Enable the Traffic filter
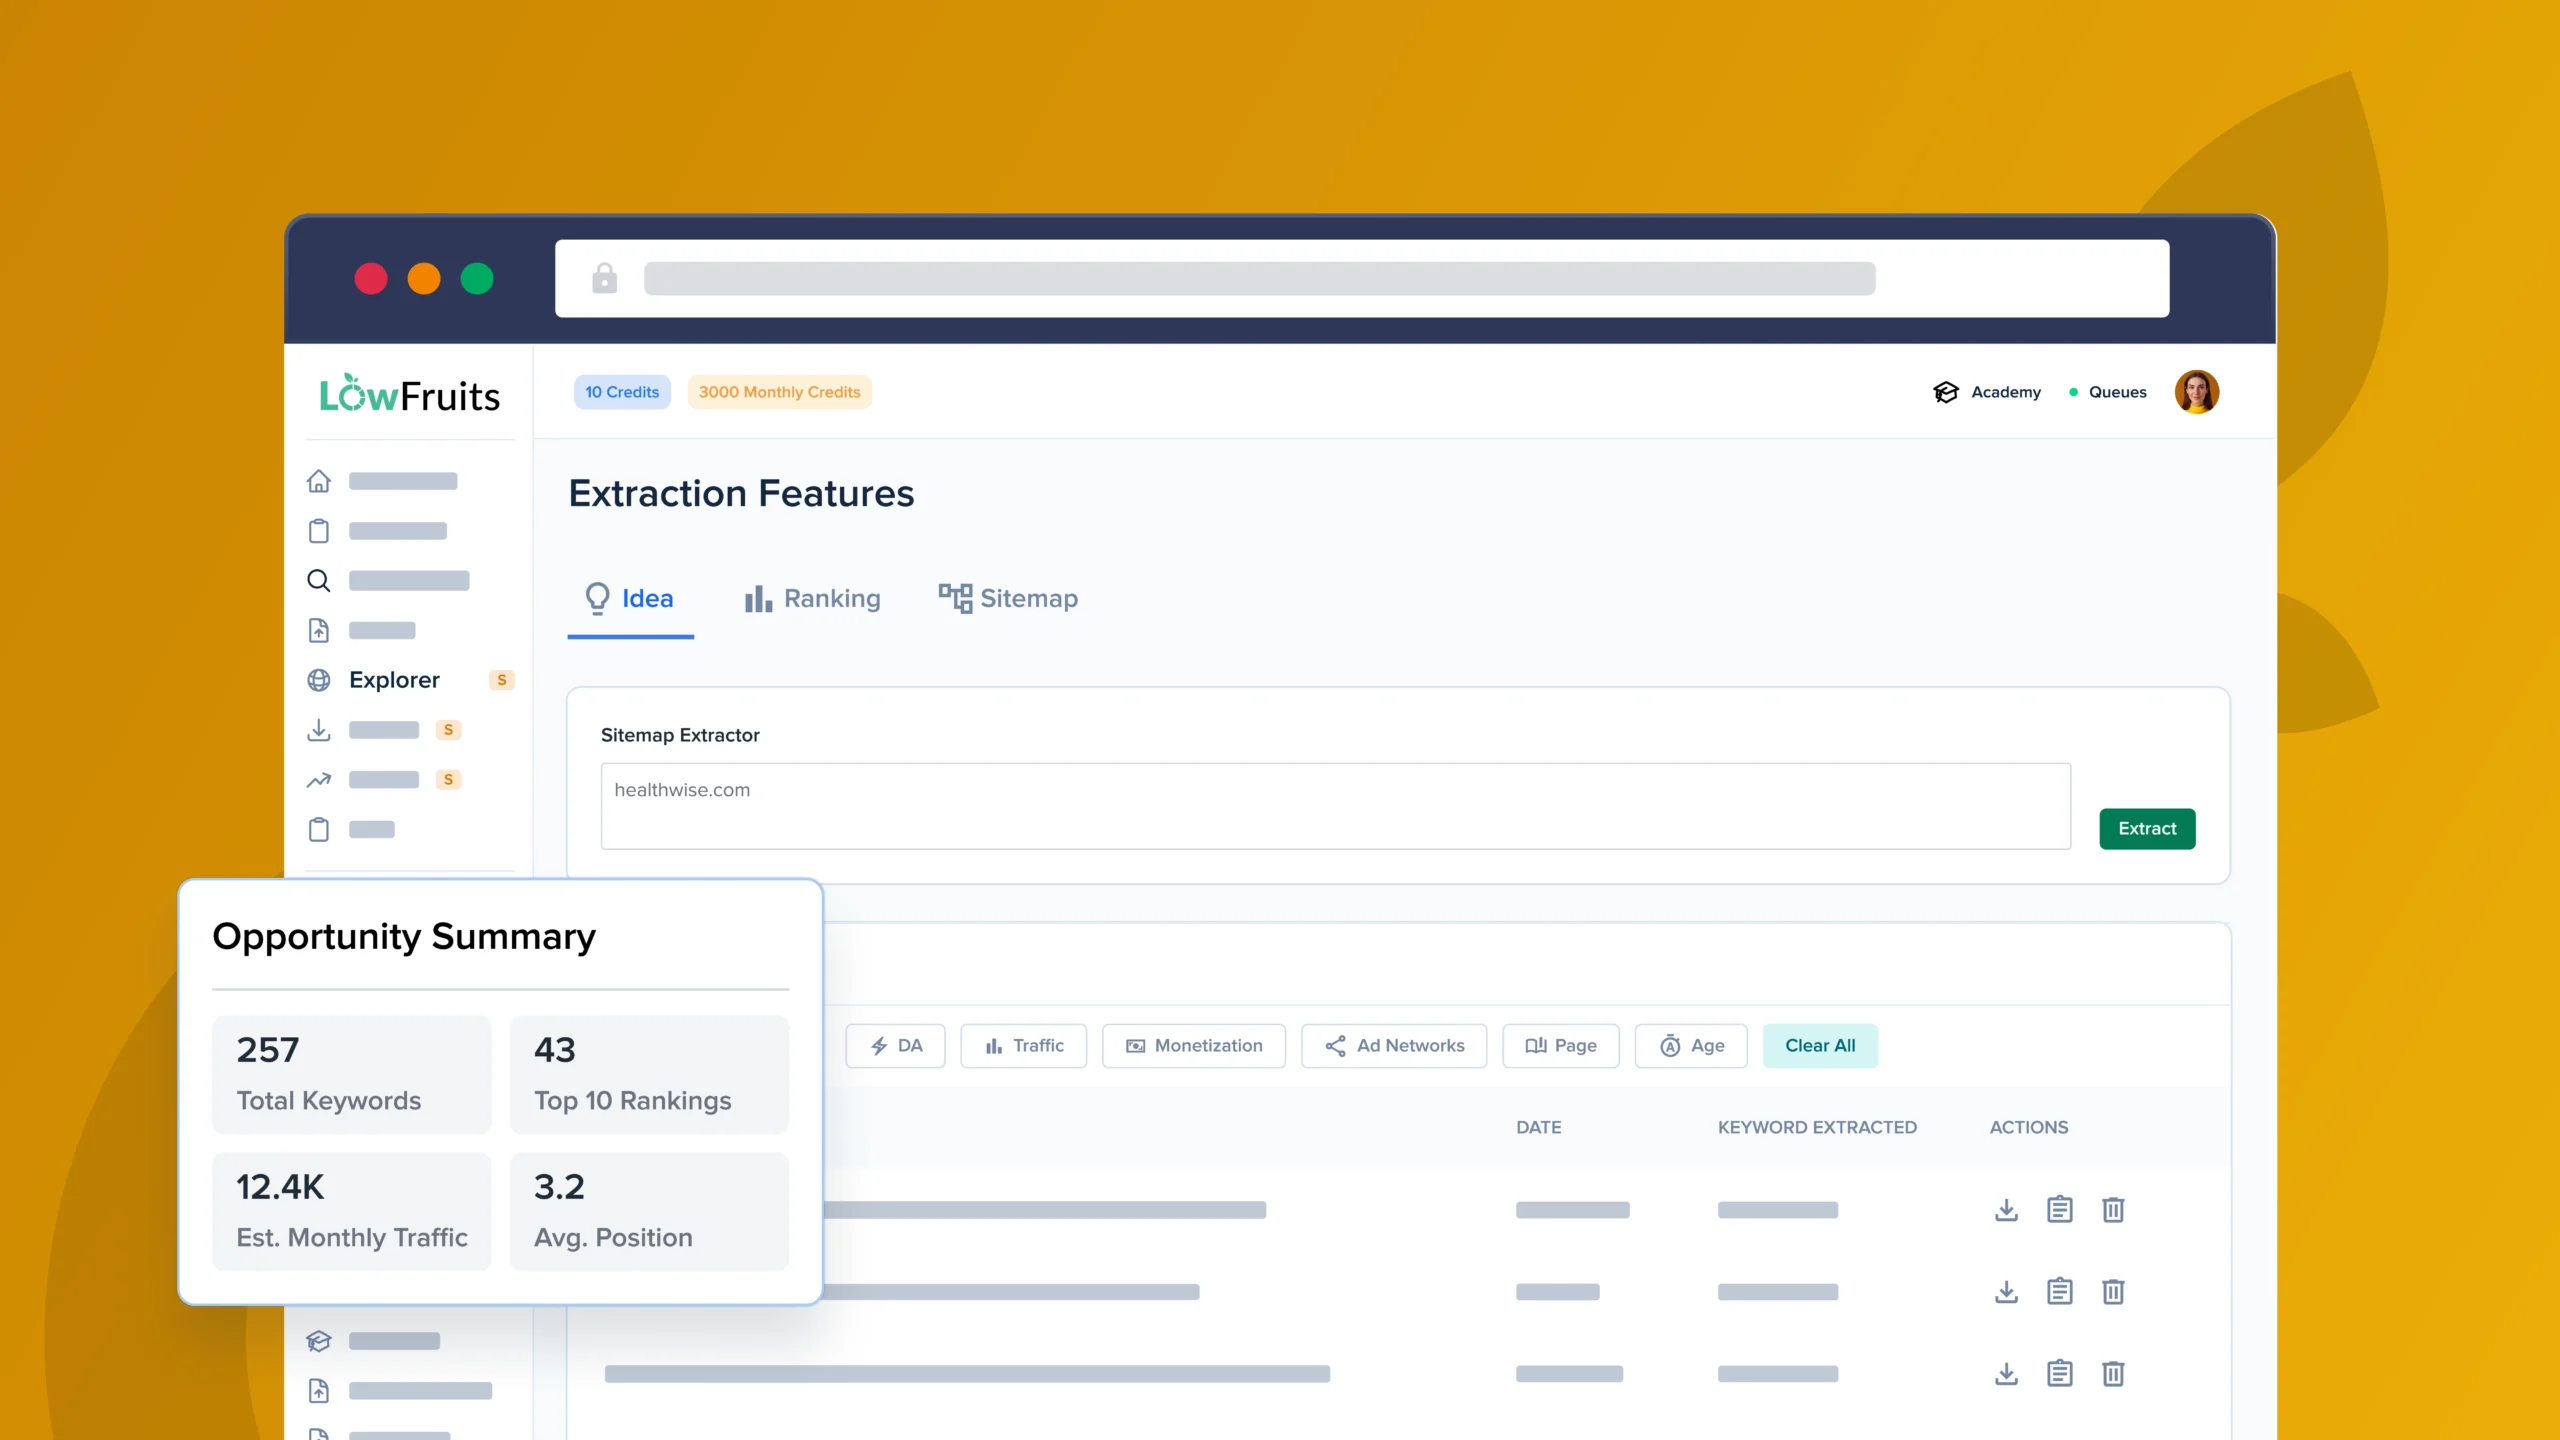2560x1440 pixels. [1023, 1045]
